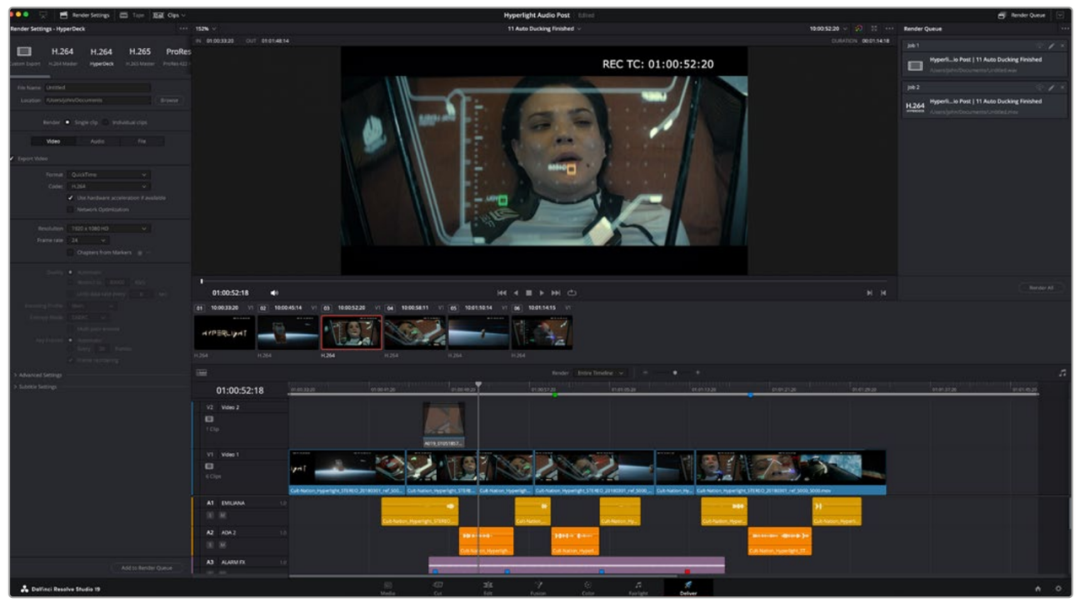The height and width of the screenshot is (603, 1080).
Task: Toggle the Export Video checkbox
Action: point(12,159)
